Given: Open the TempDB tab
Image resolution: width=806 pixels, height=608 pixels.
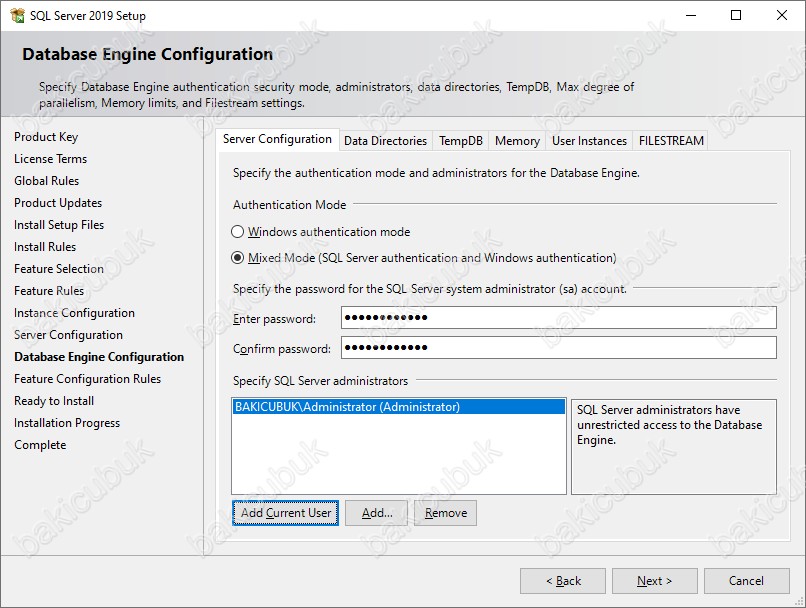Looking at the screenshot, I should pyautogui.click(x=461, y=141).
